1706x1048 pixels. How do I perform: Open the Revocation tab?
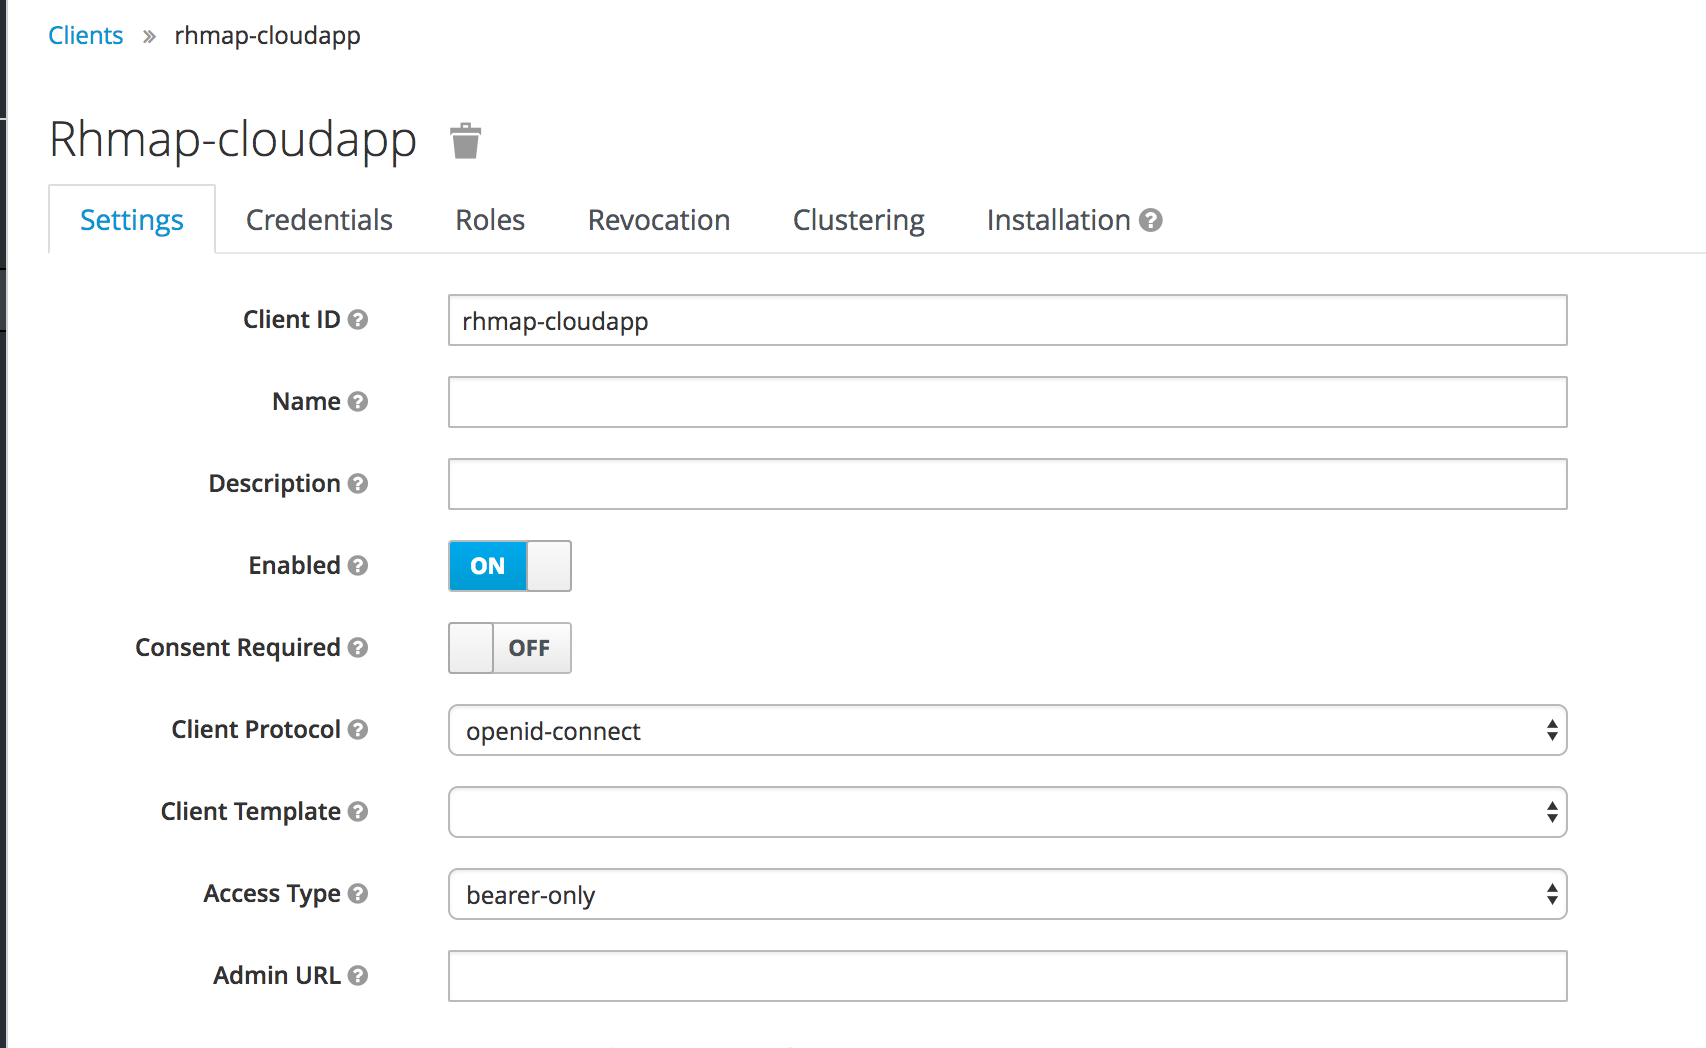point(659,220)
